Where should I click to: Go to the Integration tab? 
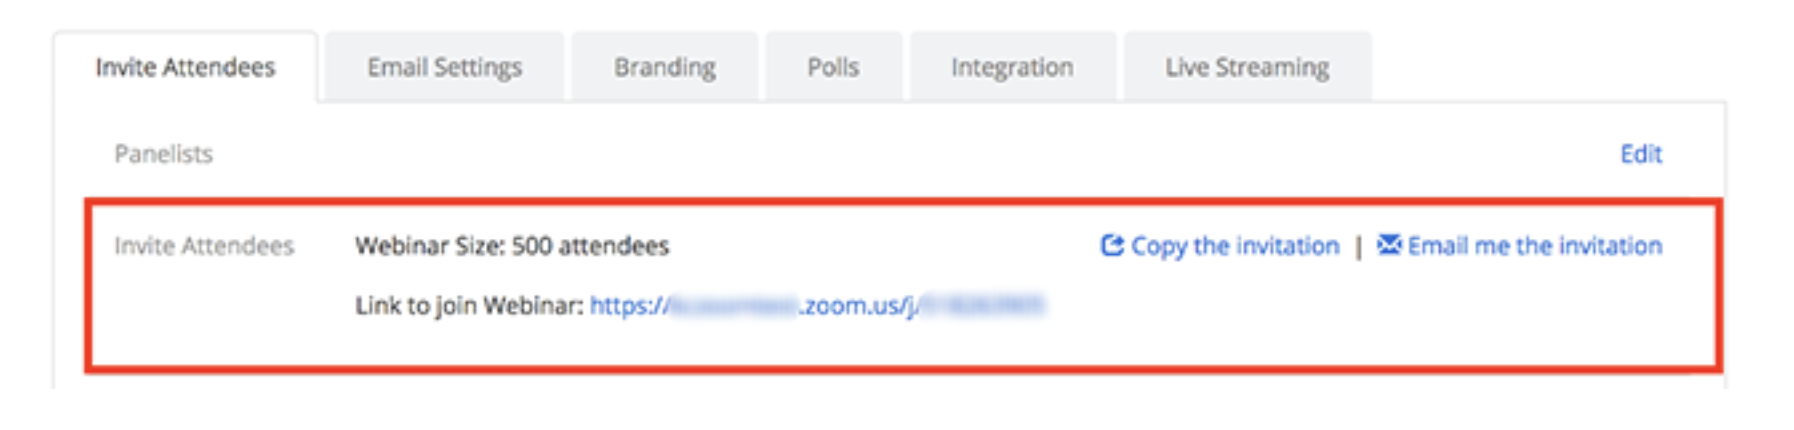click(1012, 67)
